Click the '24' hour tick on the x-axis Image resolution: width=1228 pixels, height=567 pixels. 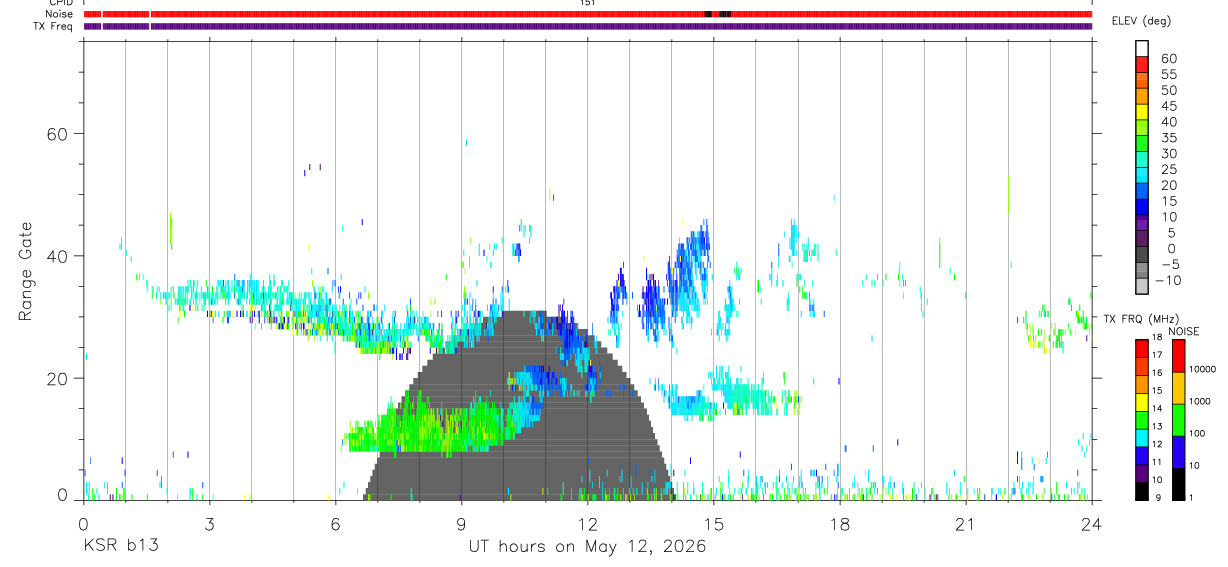1091,523
